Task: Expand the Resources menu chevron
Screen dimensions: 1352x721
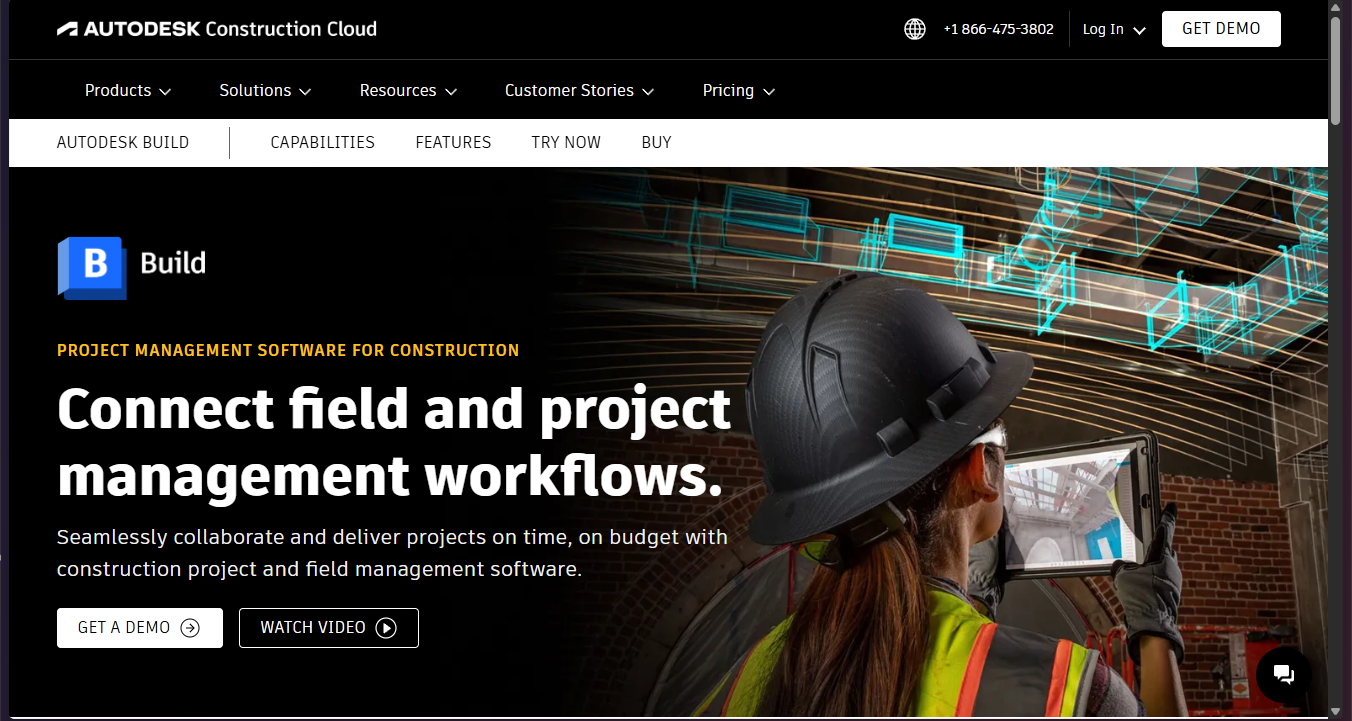Action: coord(451,91)
